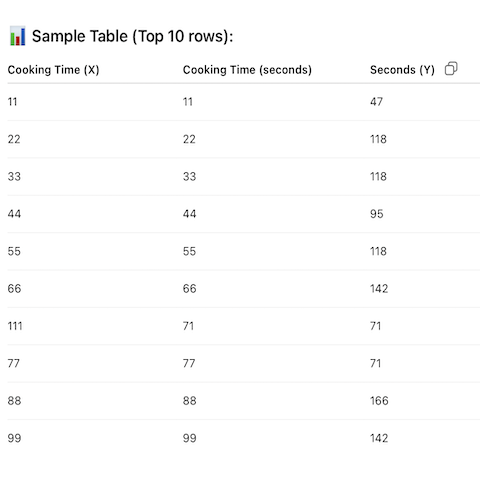The height and width of the screenshot is (480, 480).
Task: Click the 33 cell in first column
Action: click(14, 176)
